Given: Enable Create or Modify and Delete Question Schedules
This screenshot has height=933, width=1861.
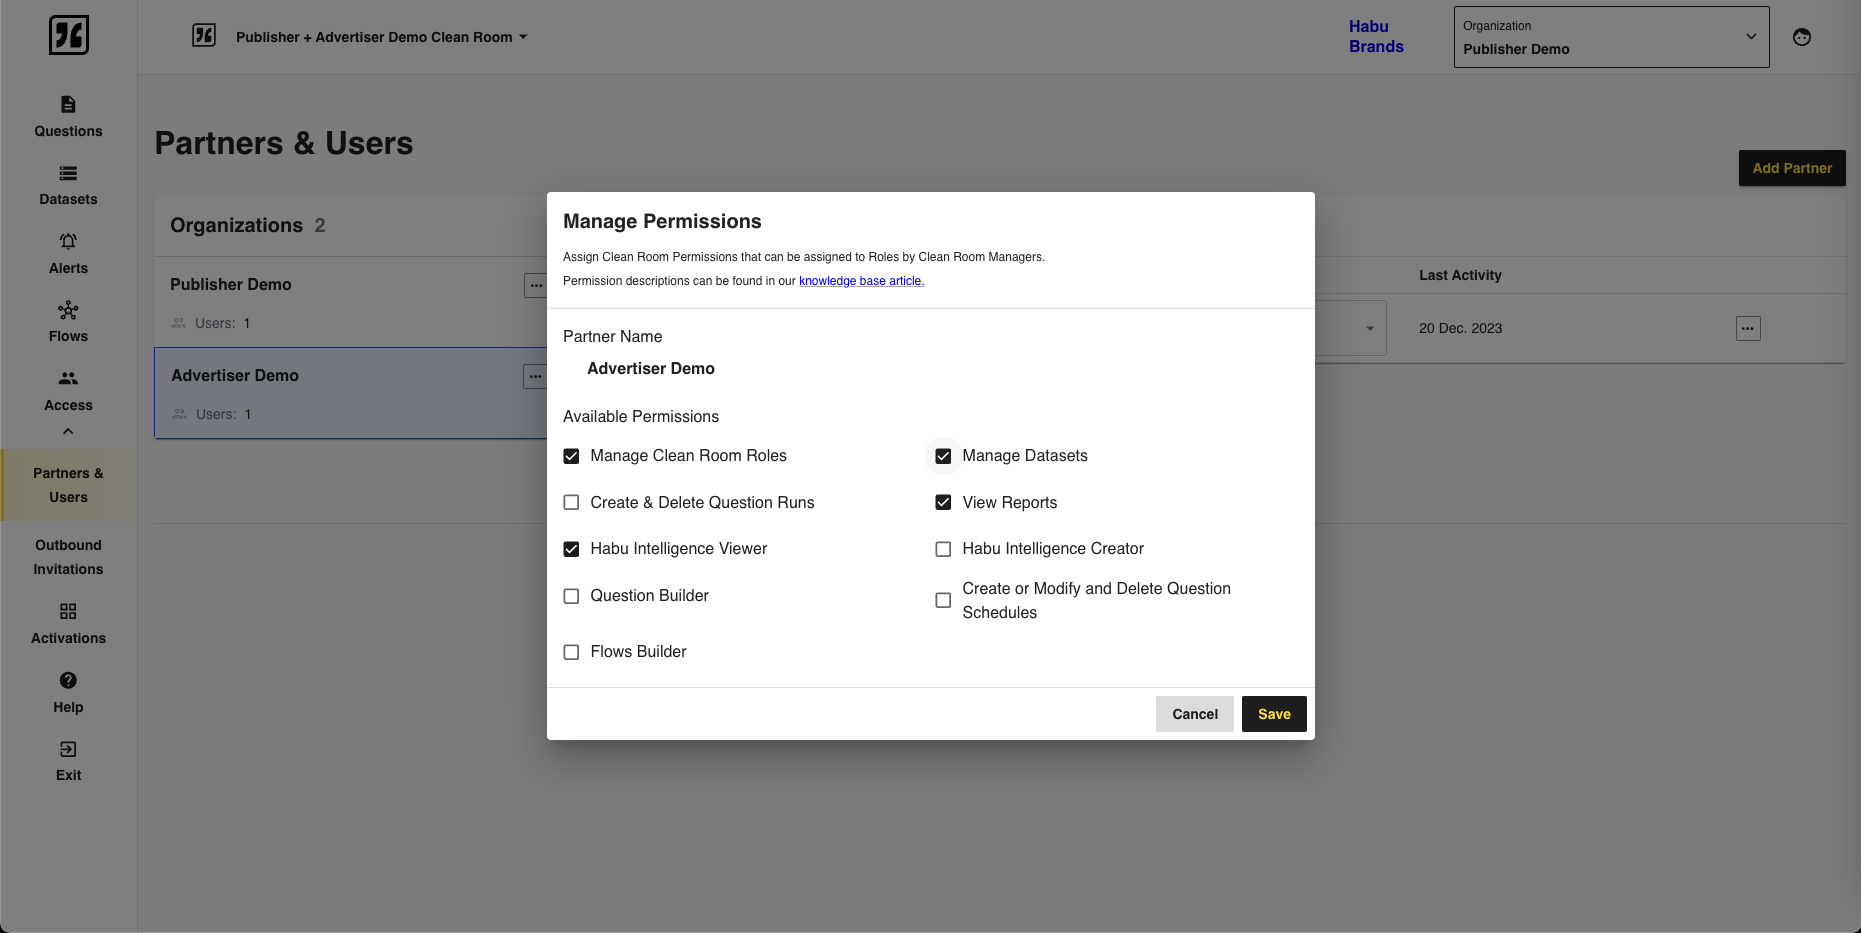Looking at the screenshot, I should 943,600.
